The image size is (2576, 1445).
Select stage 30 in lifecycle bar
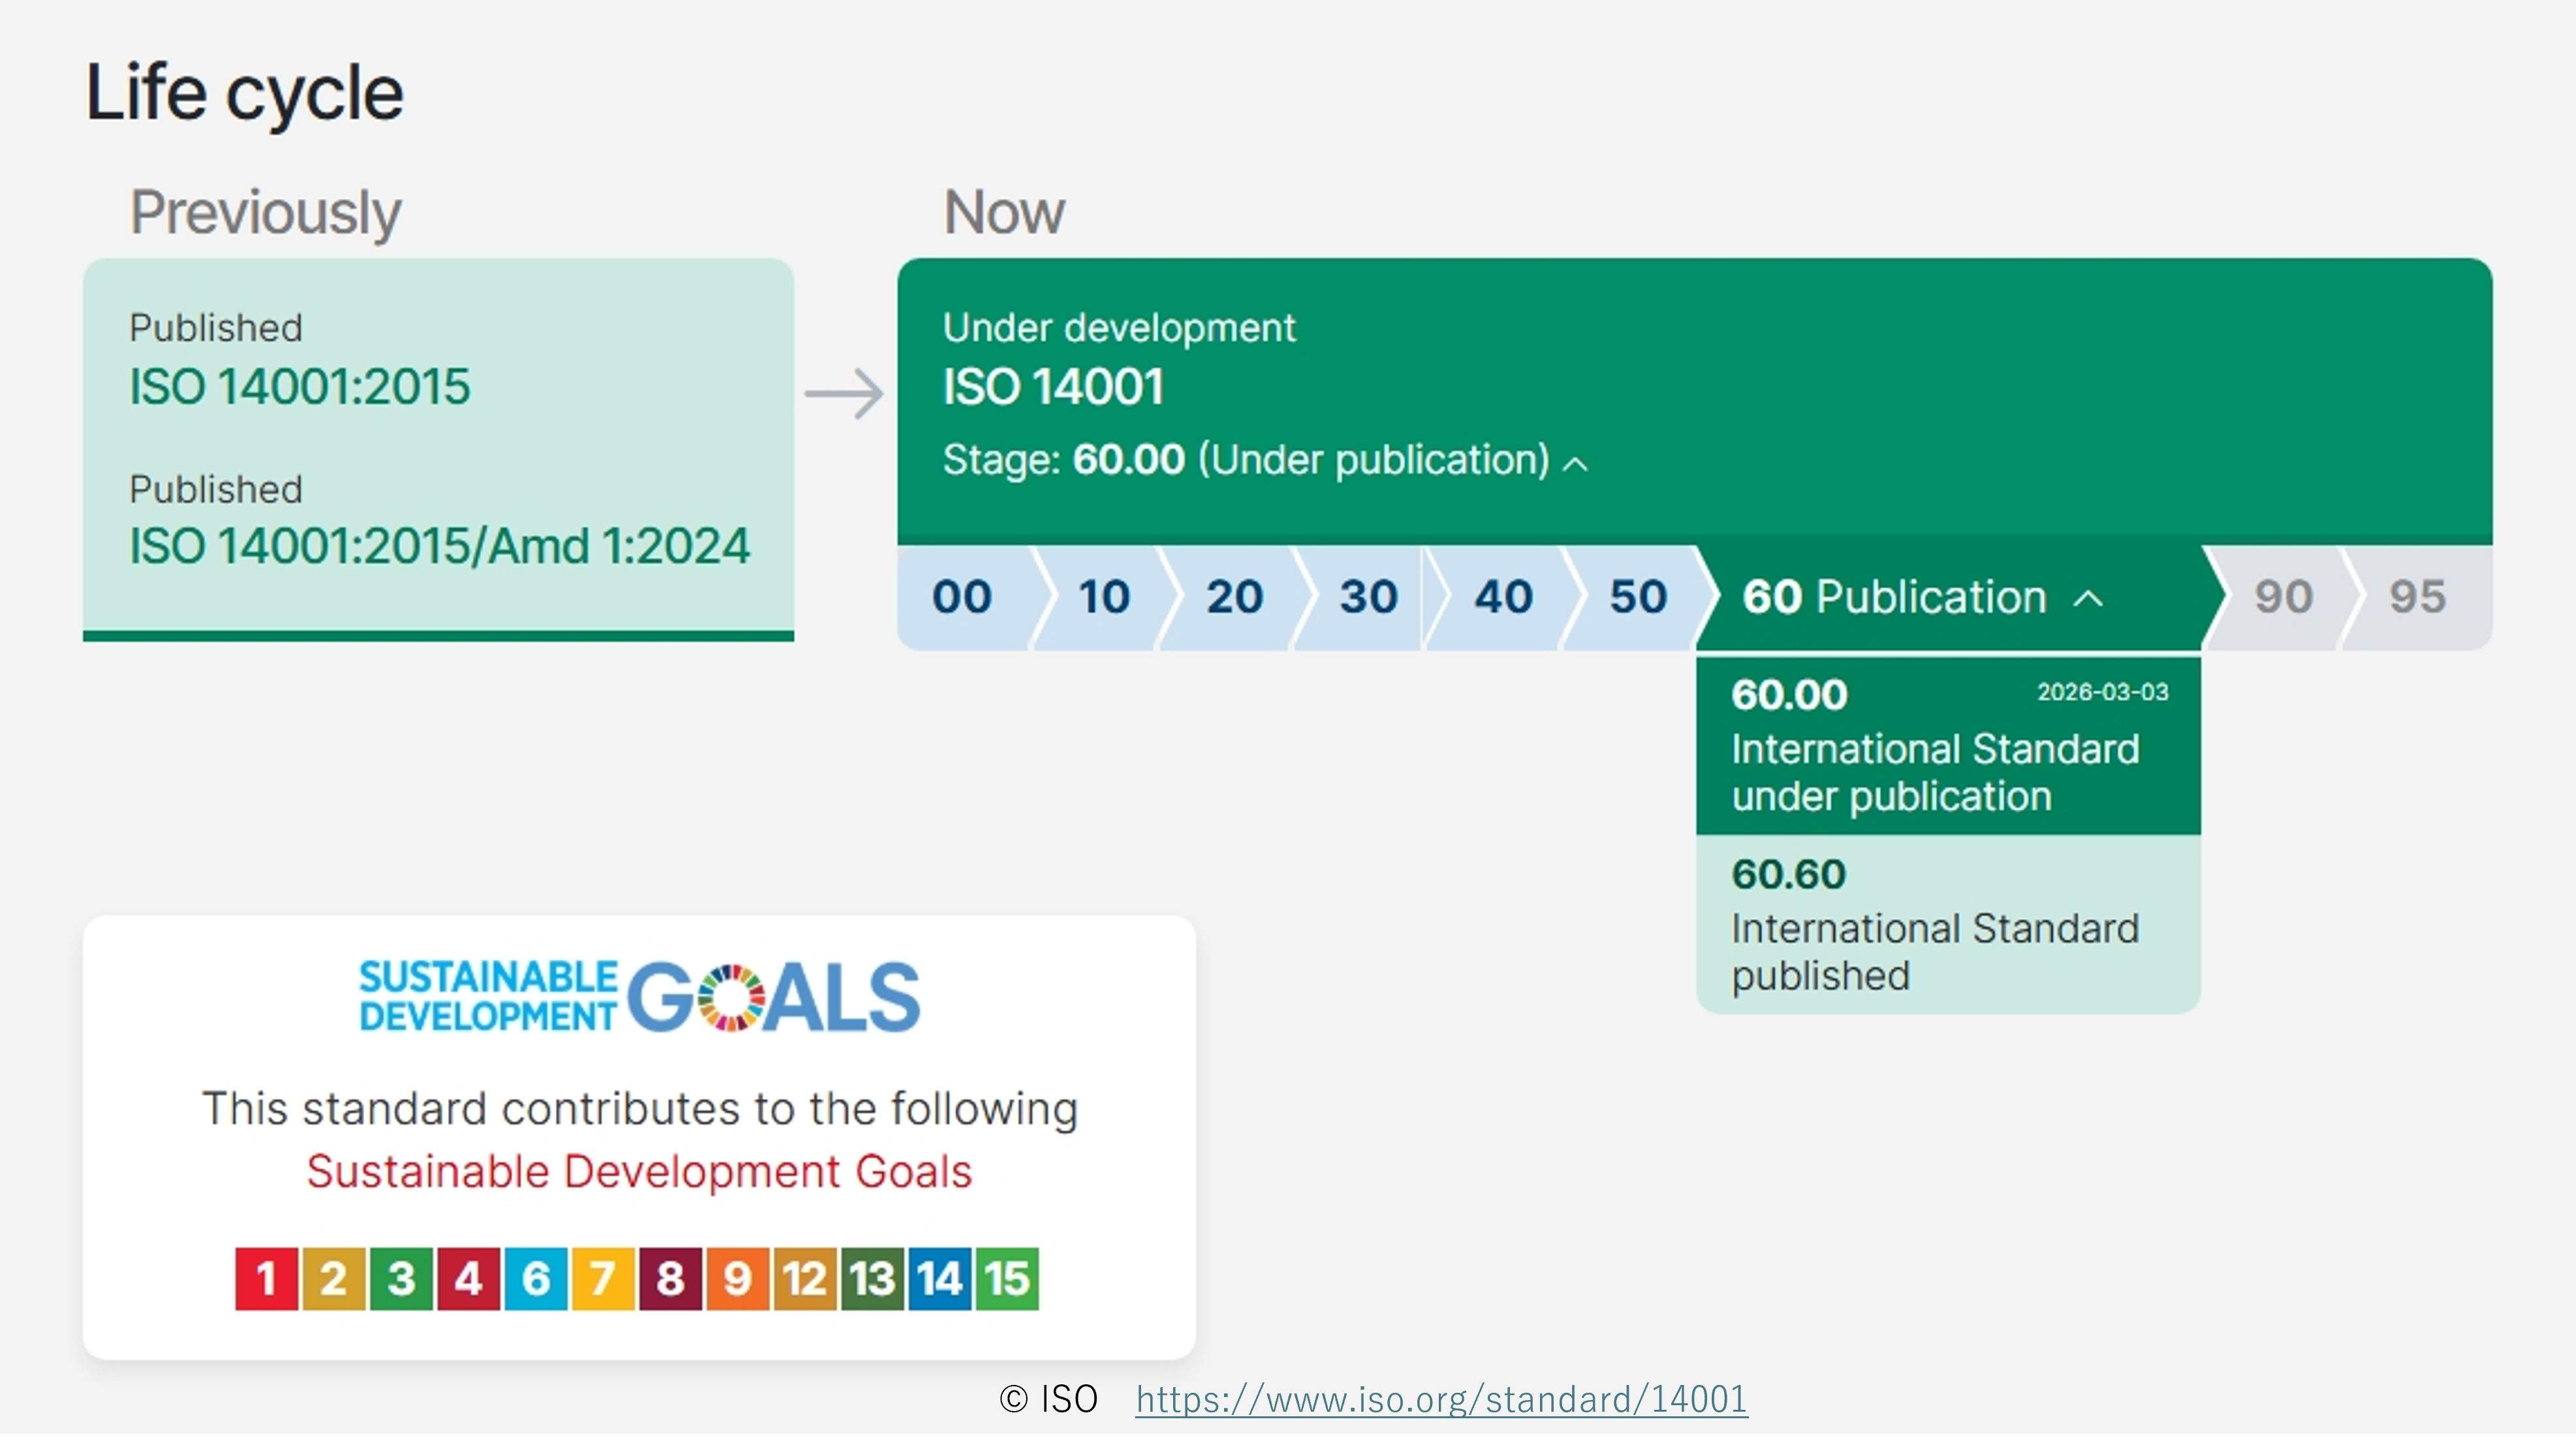[x=1368, y=598]
